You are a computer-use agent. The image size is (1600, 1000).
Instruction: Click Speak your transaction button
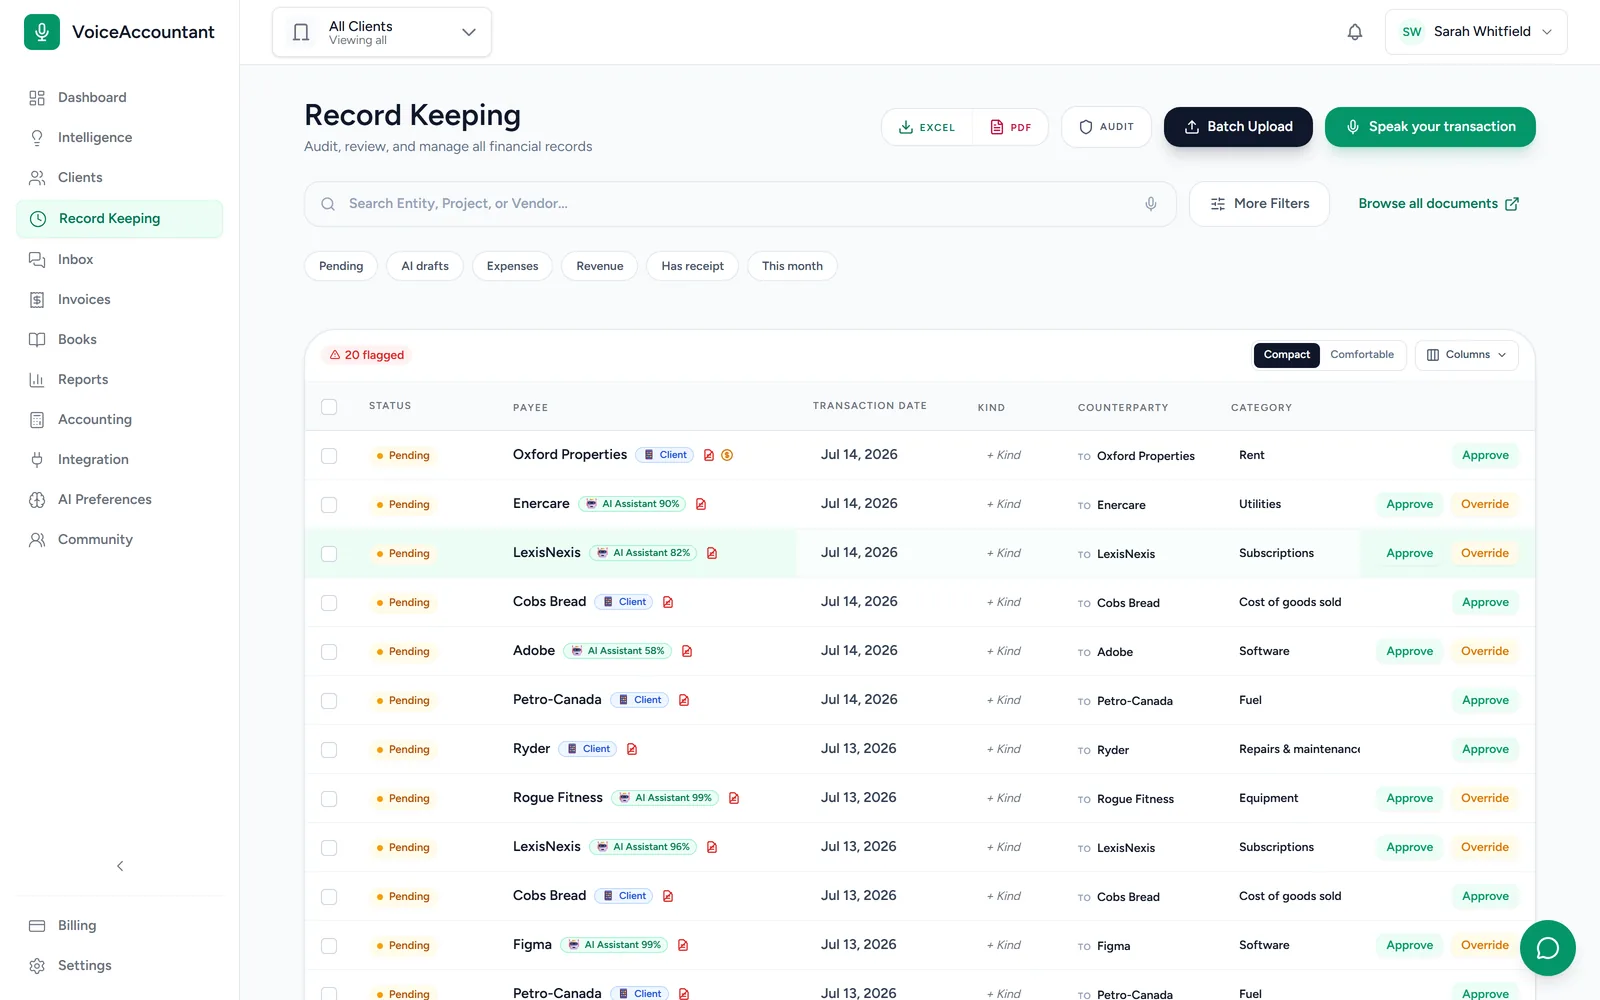click(x=1430, y=127)
